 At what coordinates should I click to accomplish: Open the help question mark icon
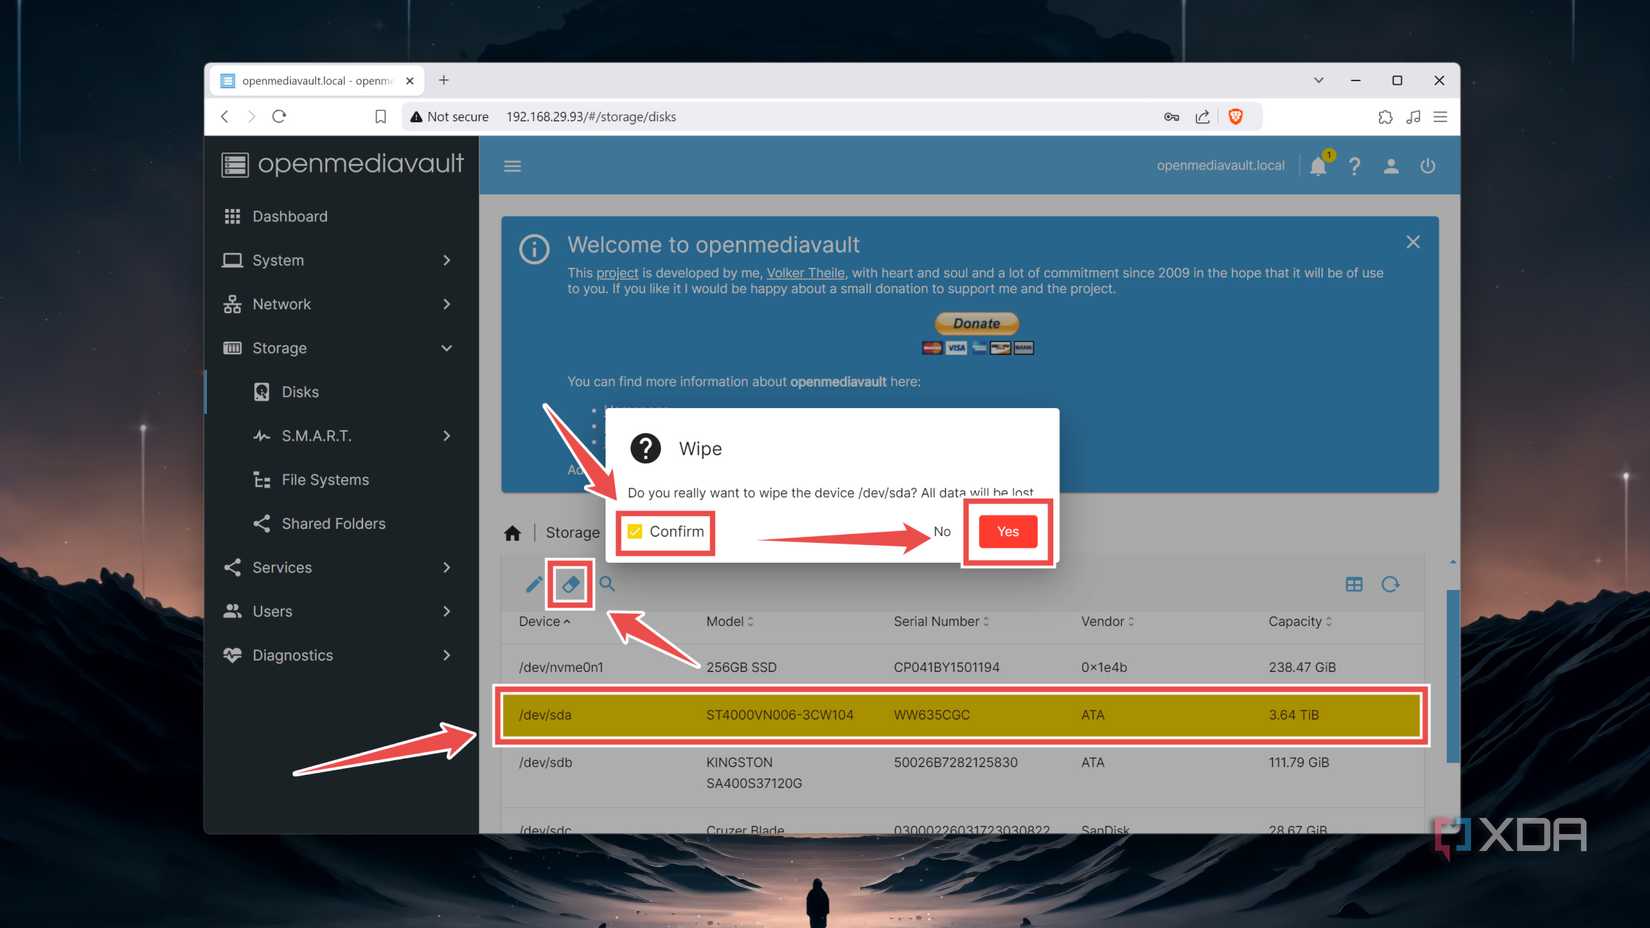[x=1354, y=166]
